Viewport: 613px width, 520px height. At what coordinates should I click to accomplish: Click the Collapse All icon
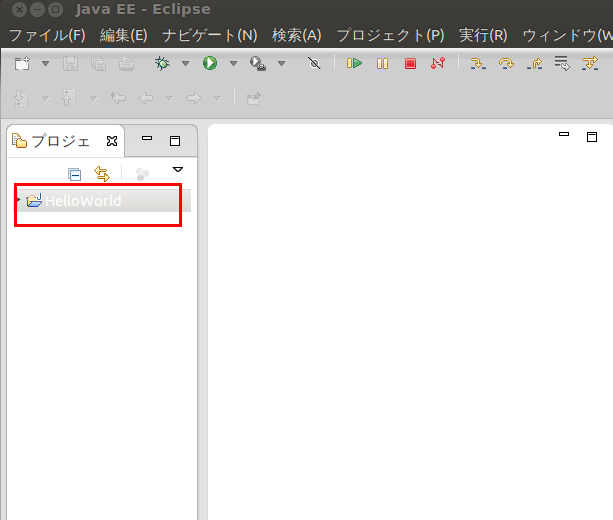[74, 174]
